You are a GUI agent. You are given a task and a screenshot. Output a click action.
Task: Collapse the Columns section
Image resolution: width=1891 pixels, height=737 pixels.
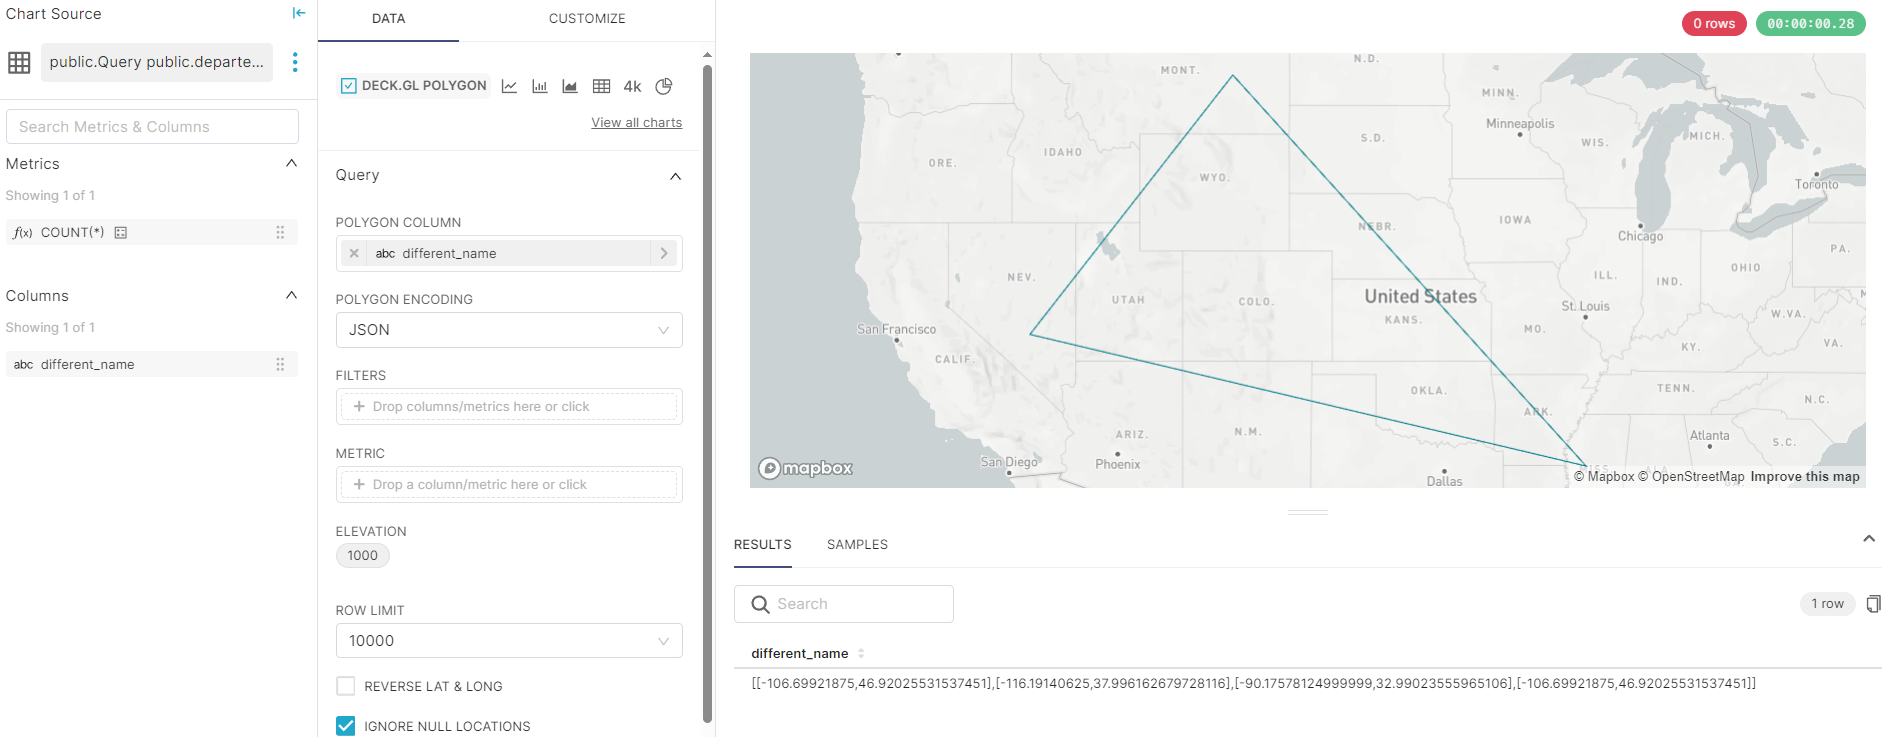click(x=291, y=295)
